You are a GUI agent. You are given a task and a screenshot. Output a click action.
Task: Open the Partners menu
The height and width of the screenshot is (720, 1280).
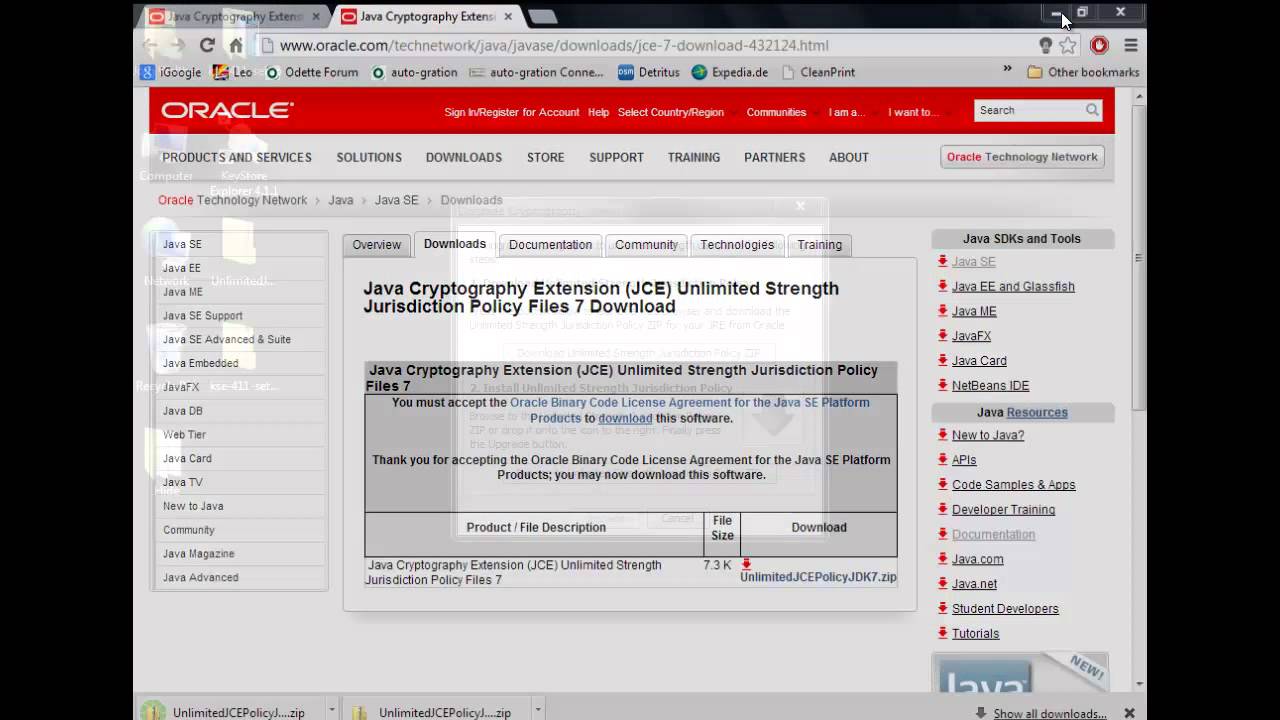pyautogui.click(x=774, y=157)
